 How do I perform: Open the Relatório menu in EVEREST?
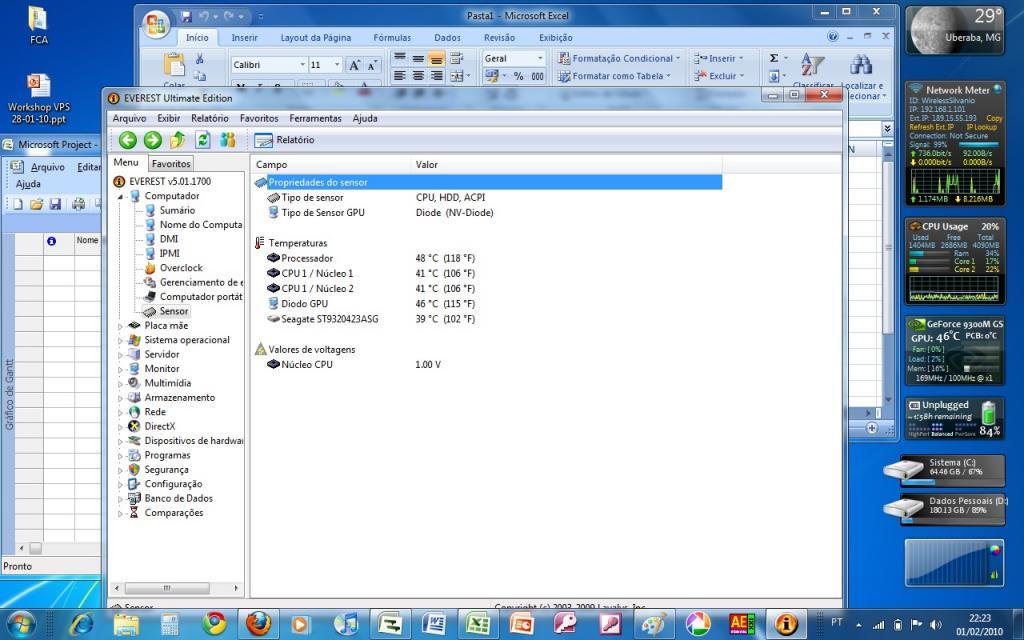pos(210,118)
